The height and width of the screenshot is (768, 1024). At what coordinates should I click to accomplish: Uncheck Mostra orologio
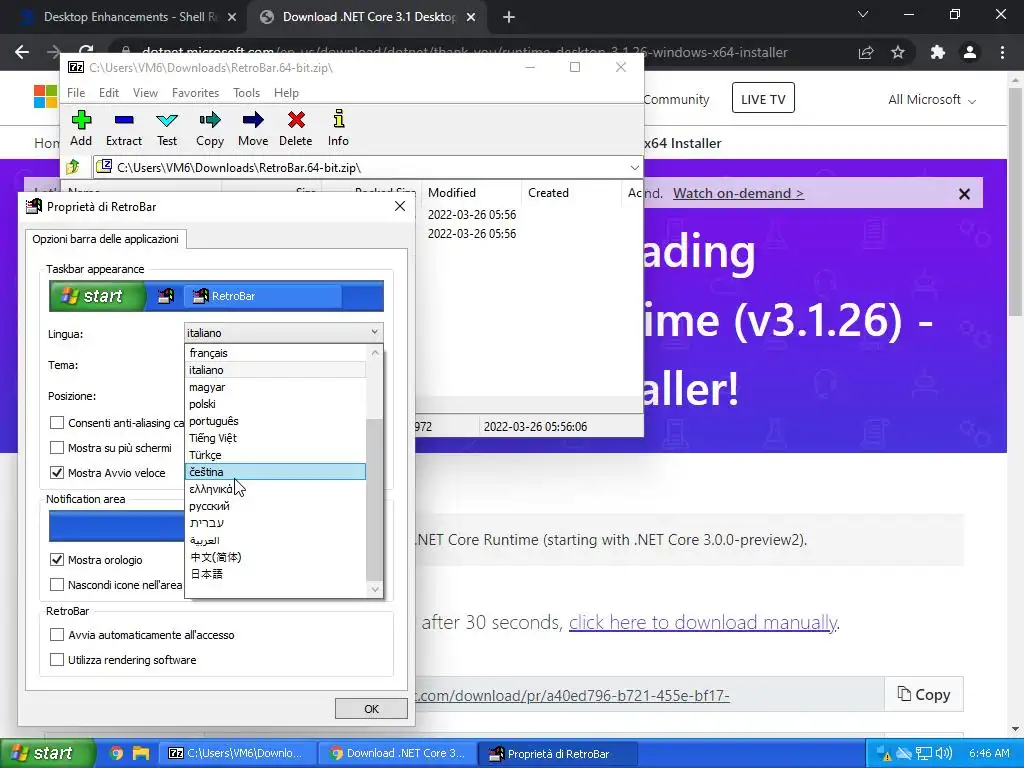(x=57, y=560)
